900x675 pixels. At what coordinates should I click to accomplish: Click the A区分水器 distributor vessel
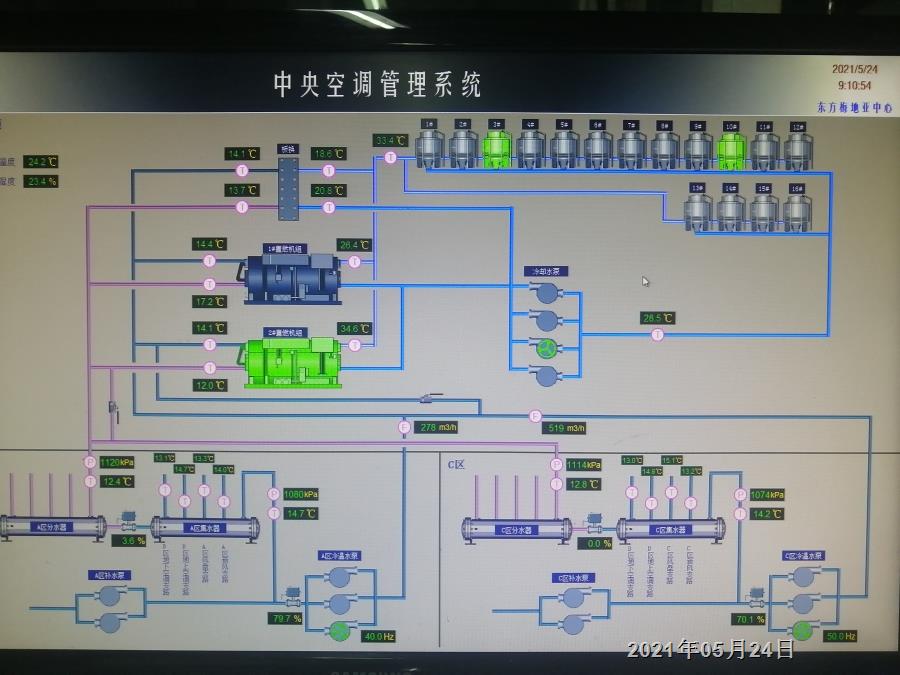[53, 527]
